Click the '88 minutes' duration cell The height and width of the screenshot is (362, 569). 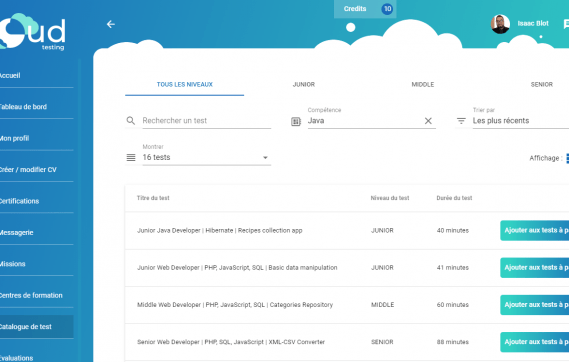[x=453, y=342]
